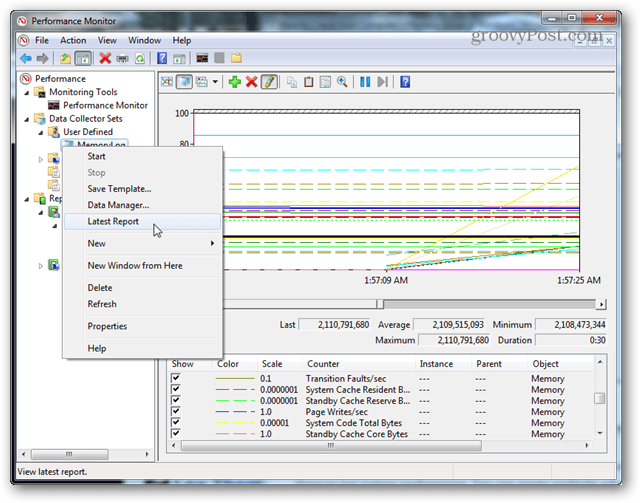Sort by the Scale column header
This screenshot has width=640, height=503.
[x=280, y=364]
